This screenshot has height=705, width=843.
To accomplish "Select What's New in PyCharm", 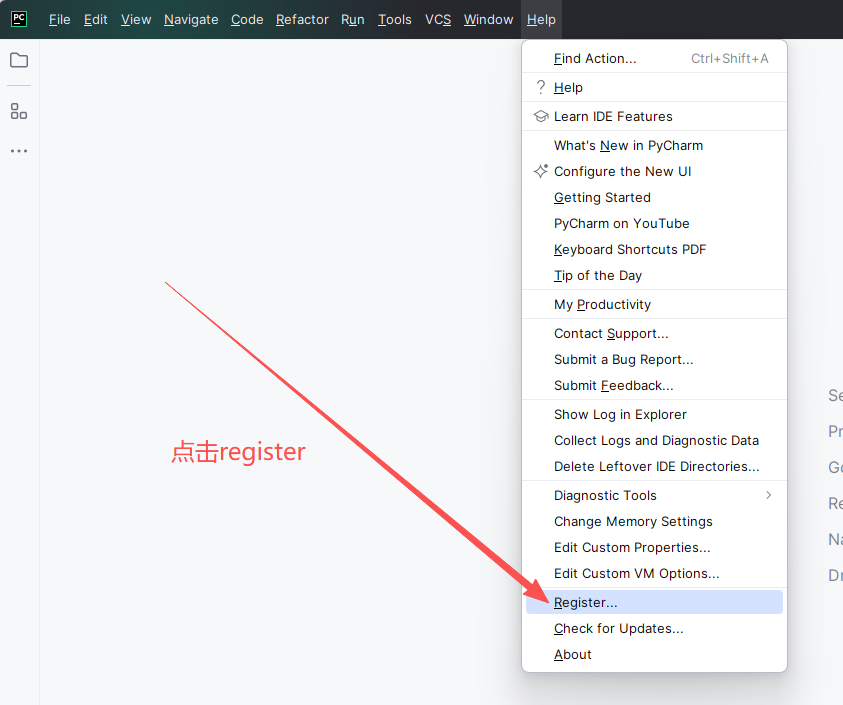I will pos(654,145).
